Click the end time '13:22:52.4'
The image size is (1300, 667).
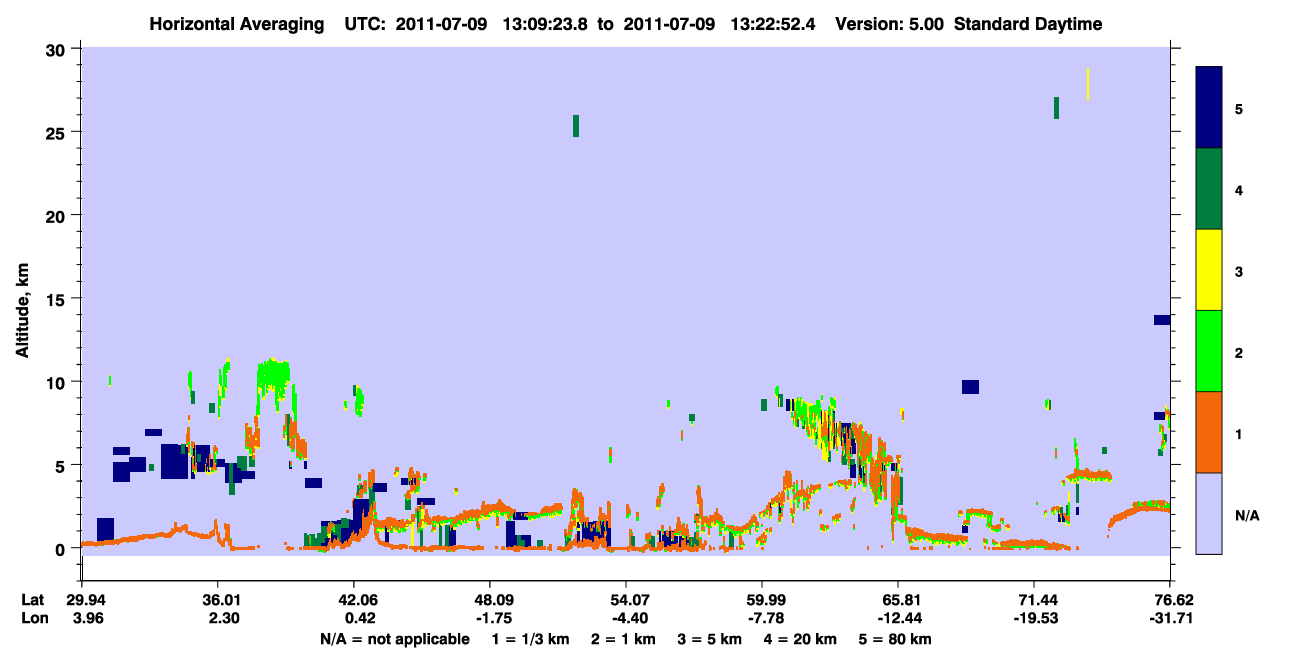point(774,24)
